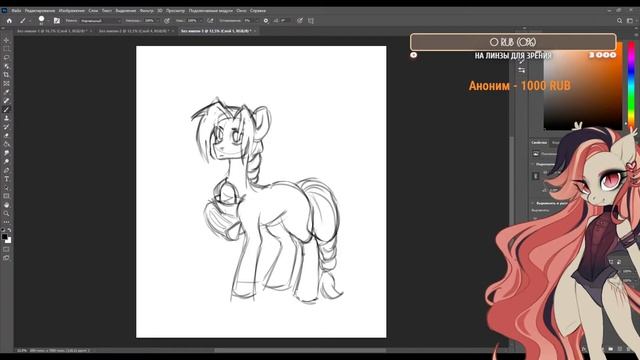This screenshot has width=640, height=360.
Task: Select the History Brush tool
Action: 6,127
